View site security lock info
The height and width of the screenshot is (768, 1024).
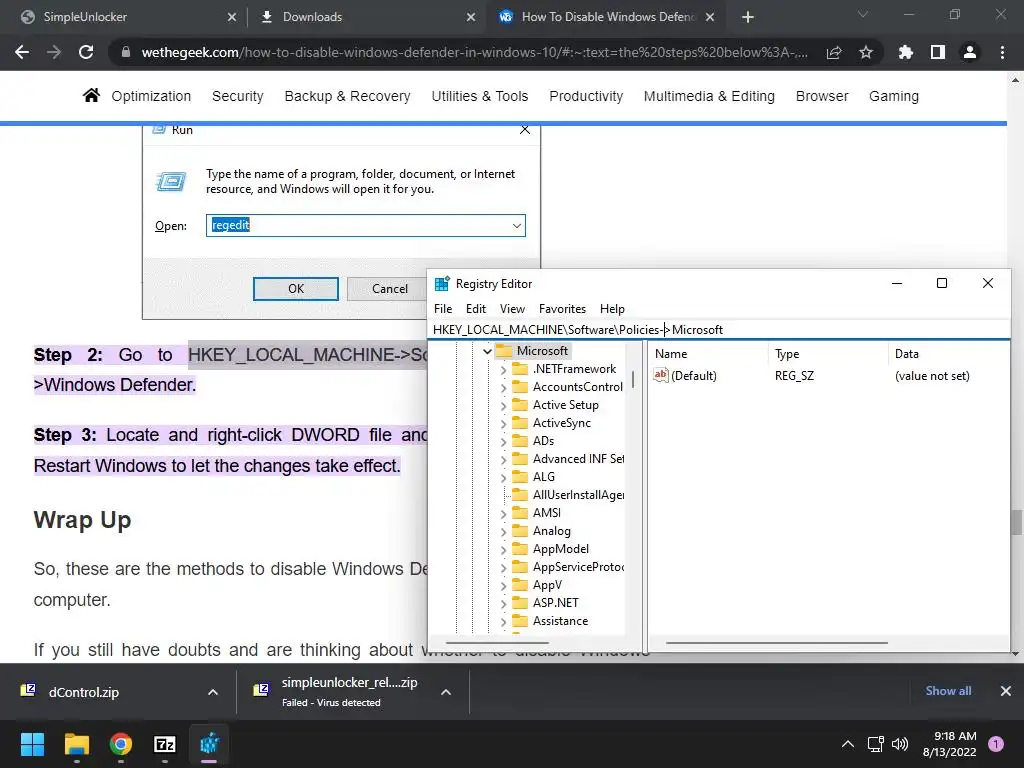pos(125,52)
